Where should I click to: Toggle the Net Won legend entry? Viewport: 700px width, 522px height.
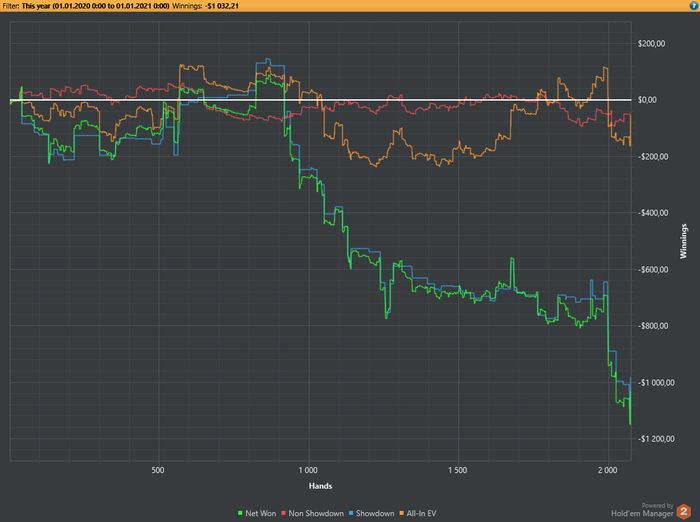[257, 514]
